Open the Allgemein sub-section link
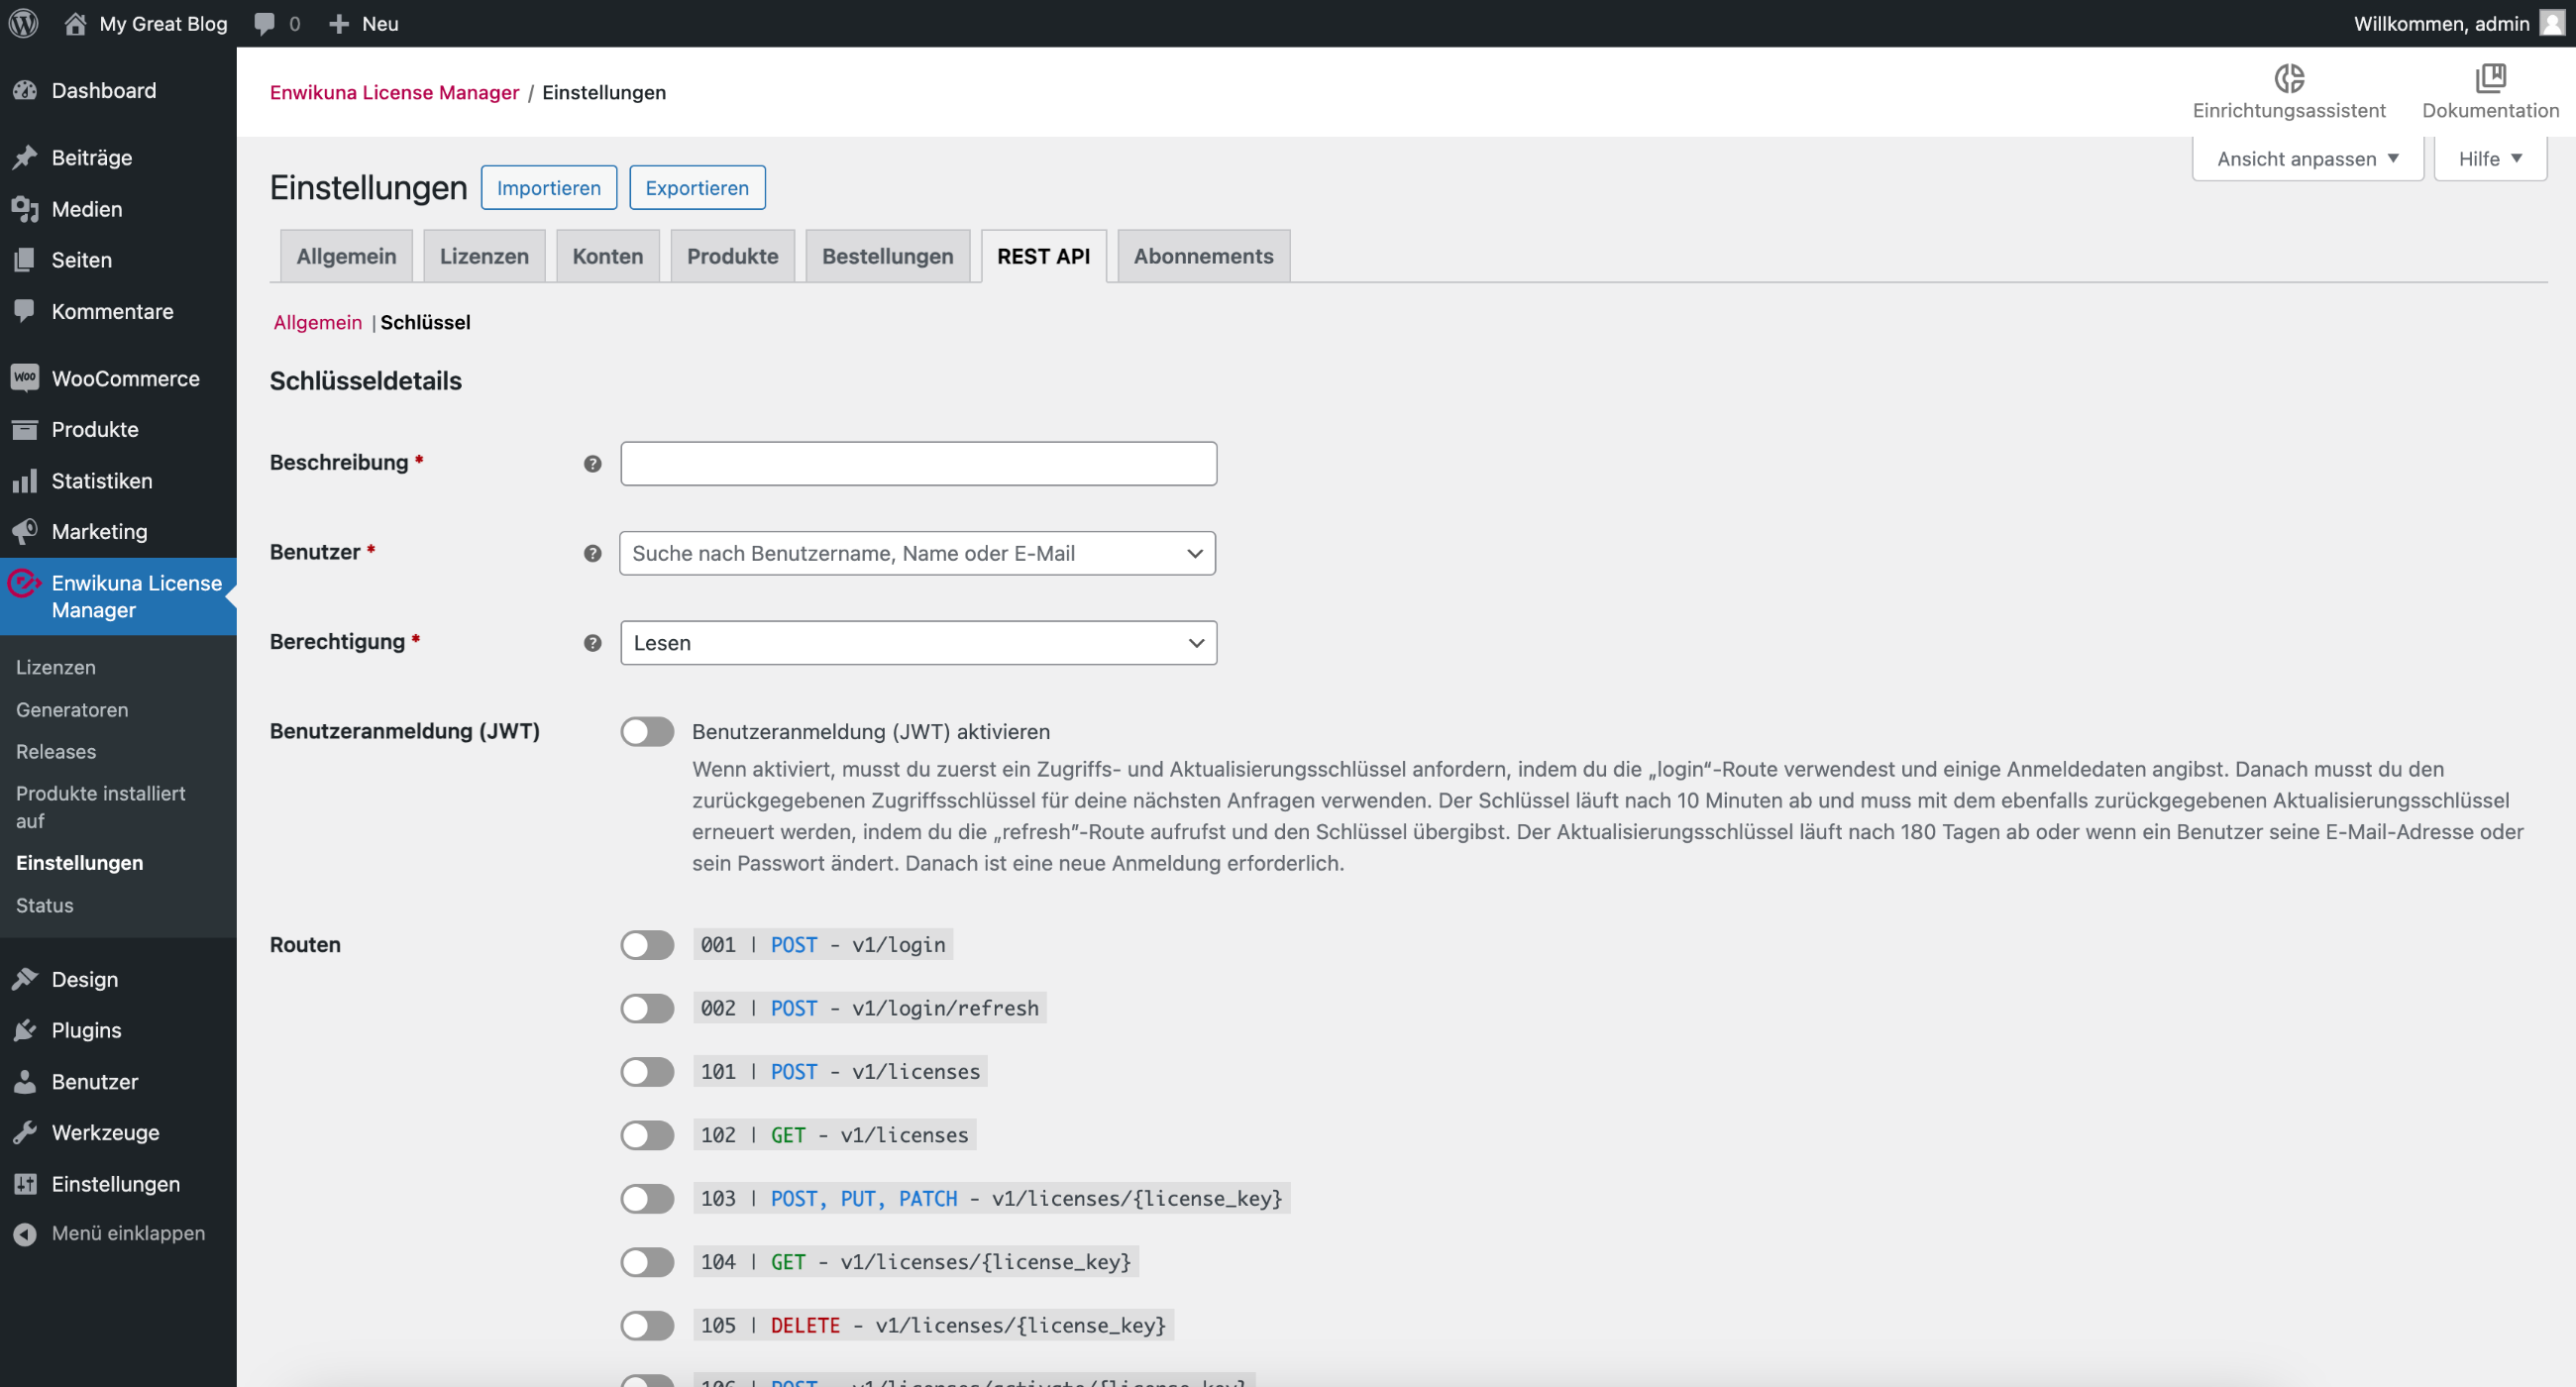The height and width of the screenshot is (1387, 2576). 318,323
